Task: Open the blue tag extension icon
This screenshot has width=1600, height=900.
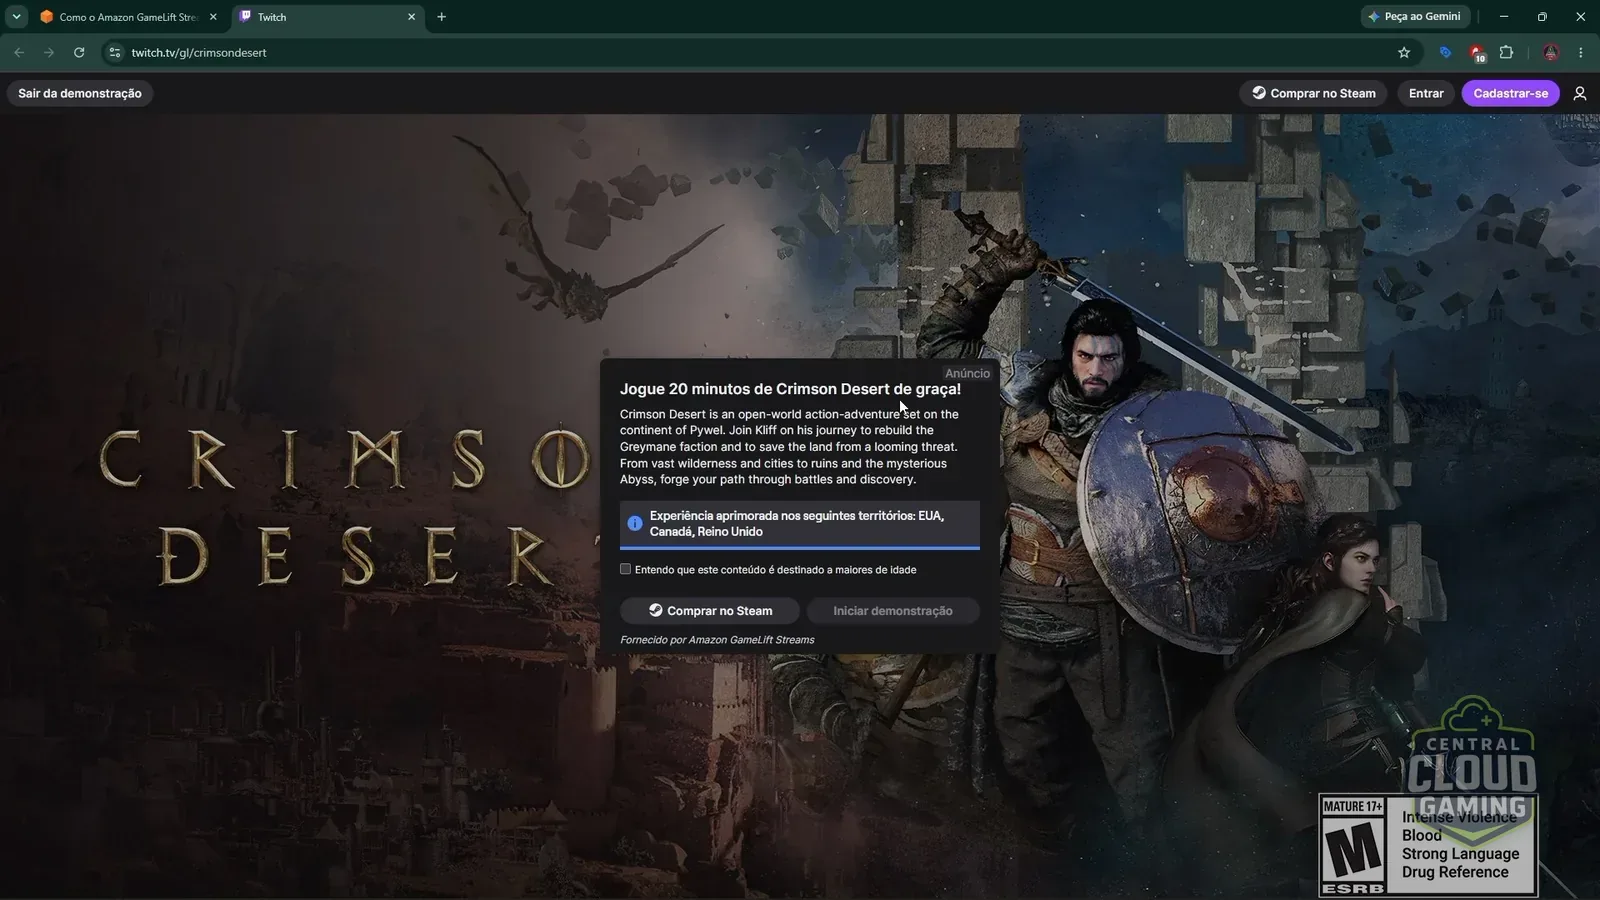Action: click(1445, 52)
